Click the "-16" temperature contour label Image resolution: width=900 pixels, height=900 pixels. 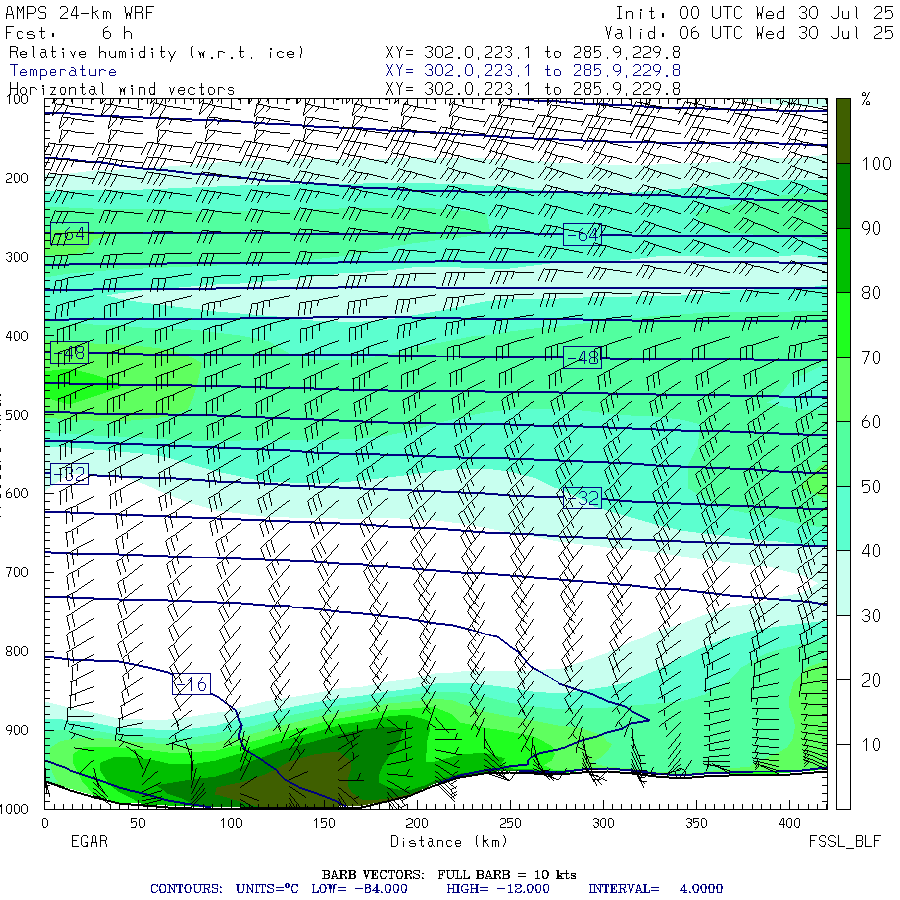click(x=191, y=684)
